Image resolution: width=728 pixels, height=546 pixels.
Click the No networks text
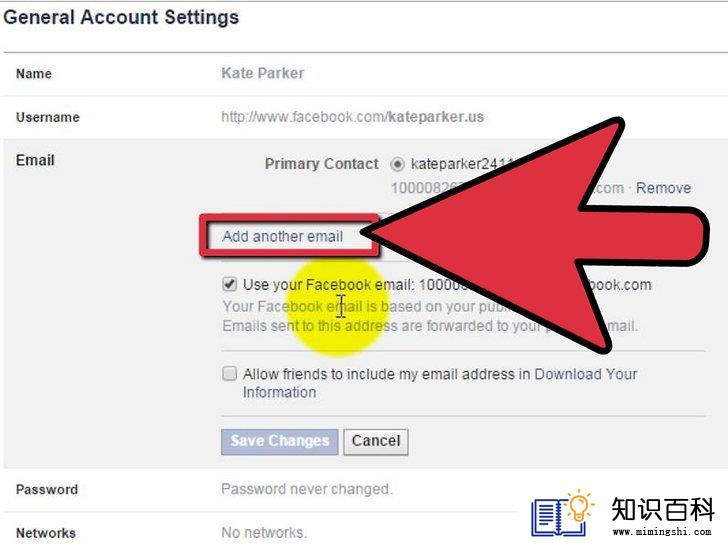point(264,533)
